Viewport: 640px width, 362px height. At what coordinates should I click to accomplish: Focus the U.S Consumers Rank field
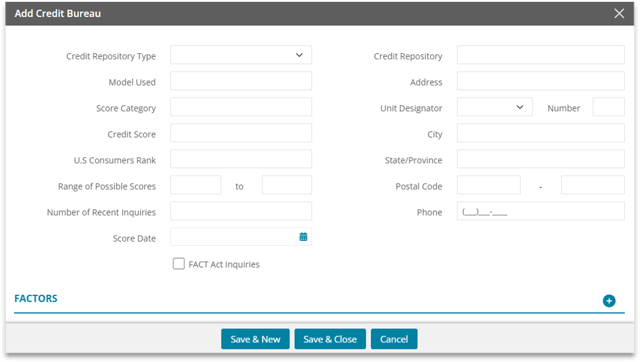pyautogui.click(x=241, y=159)
